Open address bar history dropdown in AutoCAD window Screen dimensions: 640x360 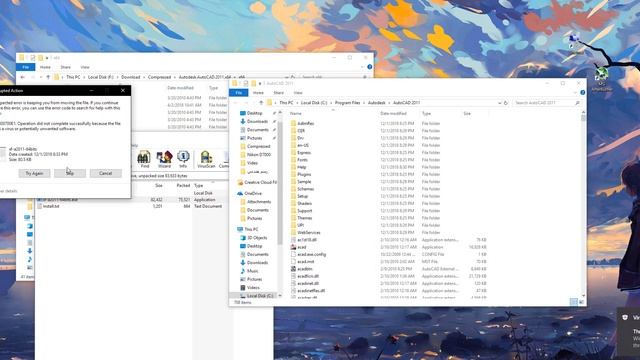coord(500,103)
